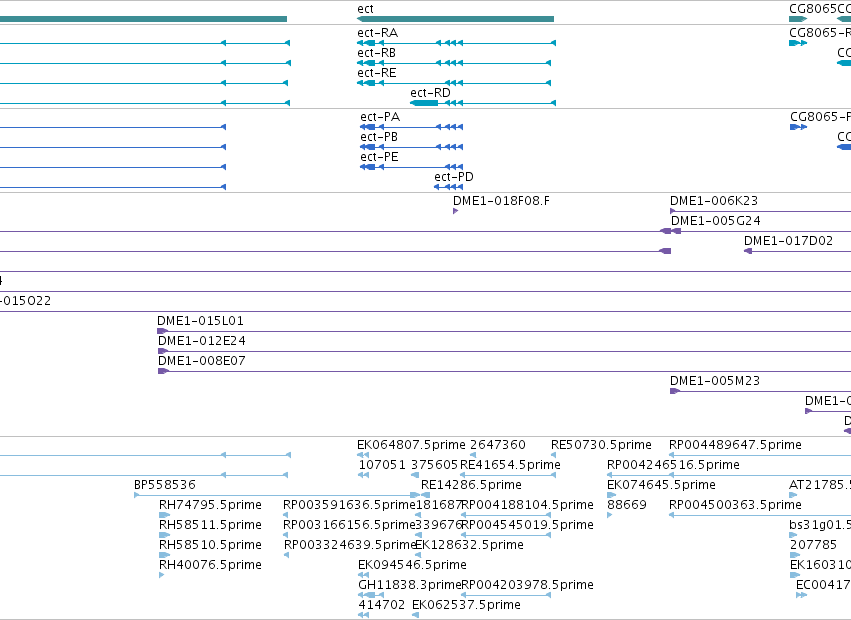
Task: Select the EK064807.5prime EST label
Action: click(411, 446)
